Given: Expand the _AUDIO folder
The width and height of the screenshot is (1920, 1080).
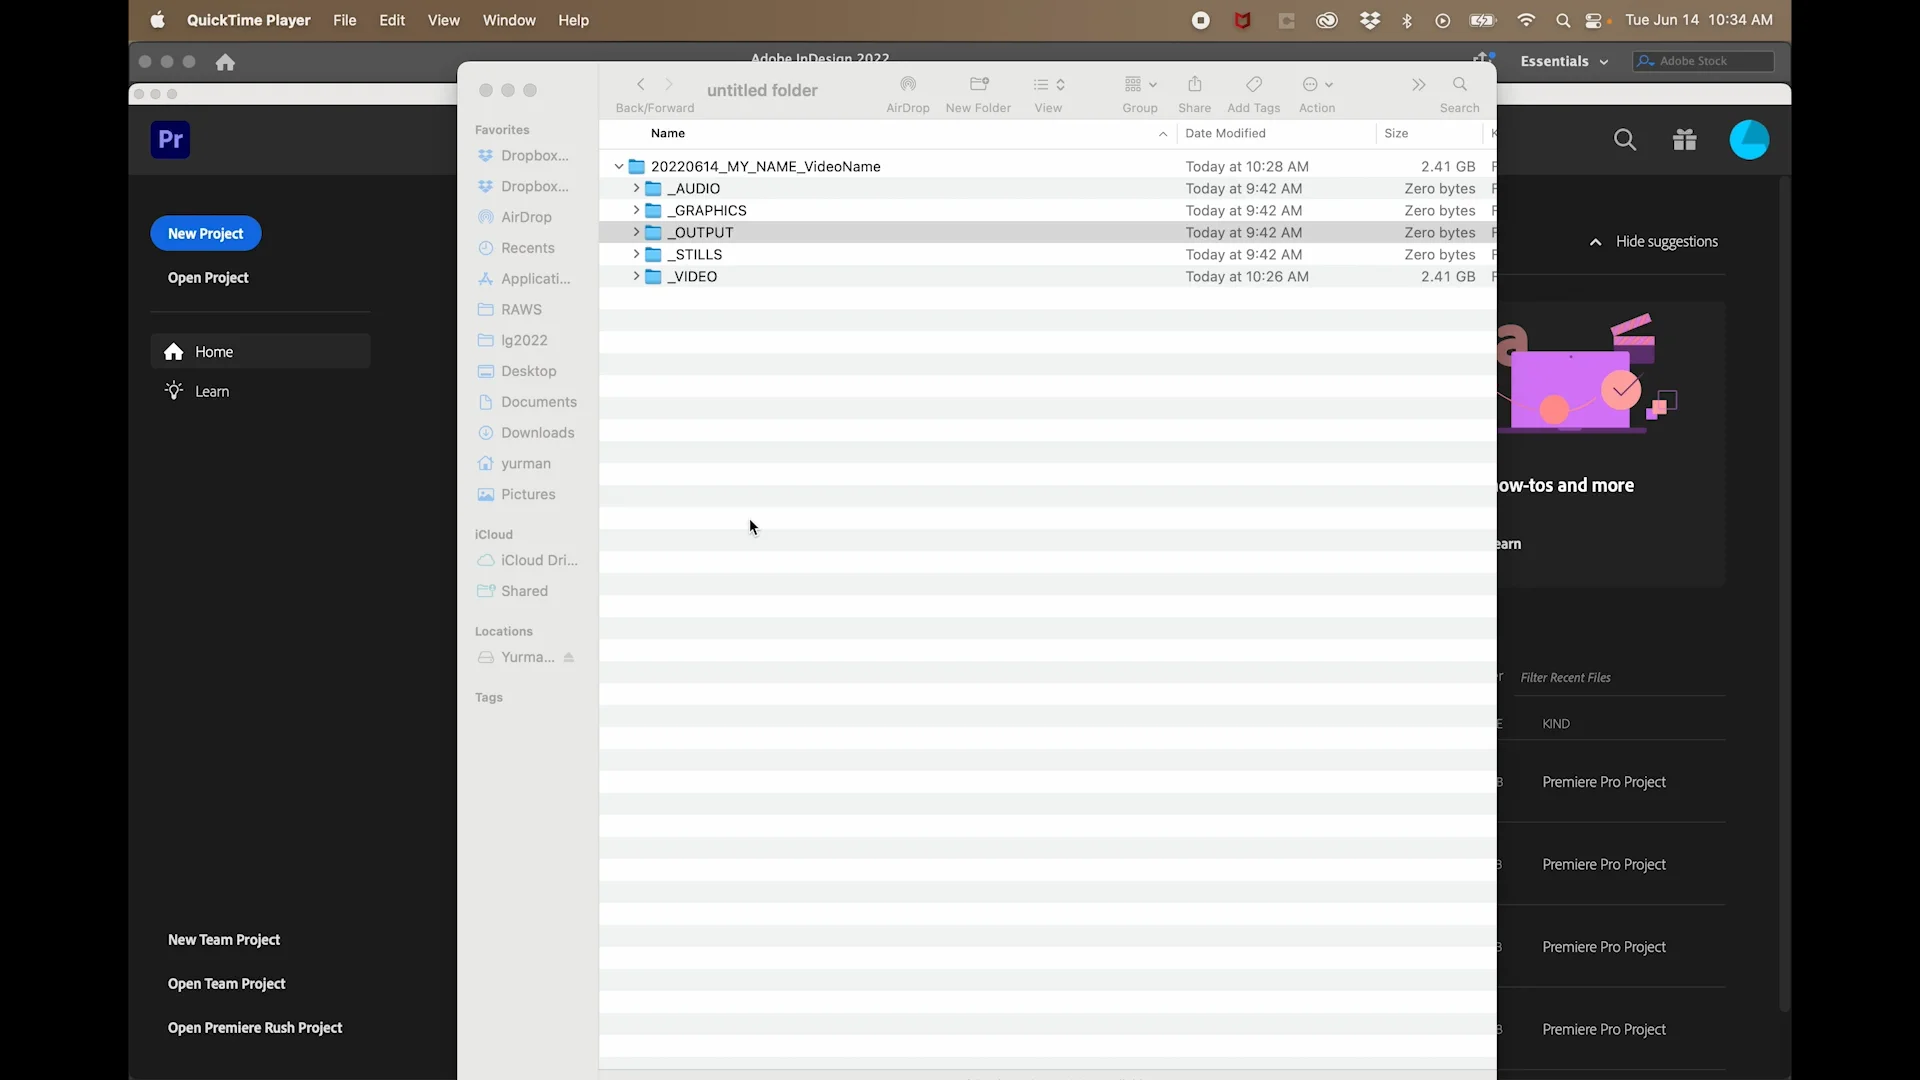Looking at the screenshot, I should [x=637, y=187].
